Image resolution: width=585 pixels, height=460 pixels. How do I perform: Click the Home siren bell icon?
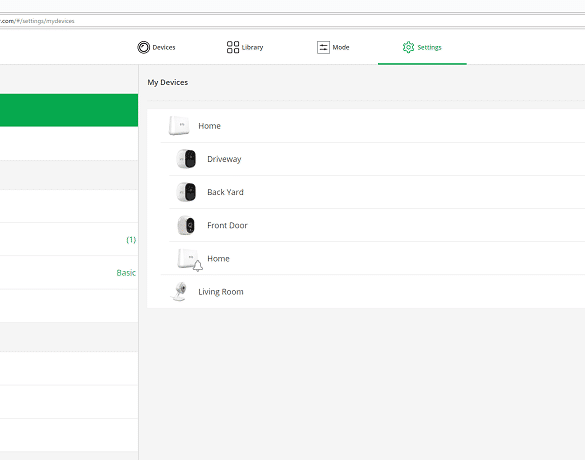198,266
